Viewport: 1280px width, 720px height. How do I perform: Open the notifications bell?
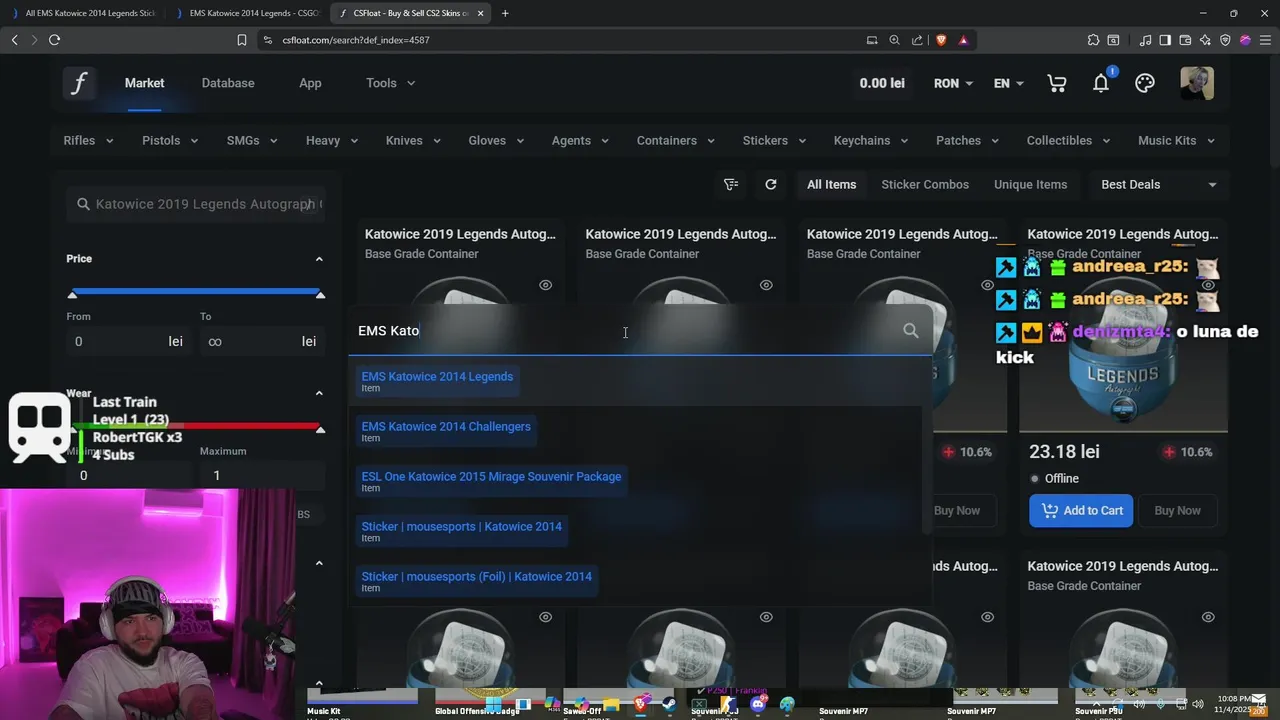(1101, 83)
